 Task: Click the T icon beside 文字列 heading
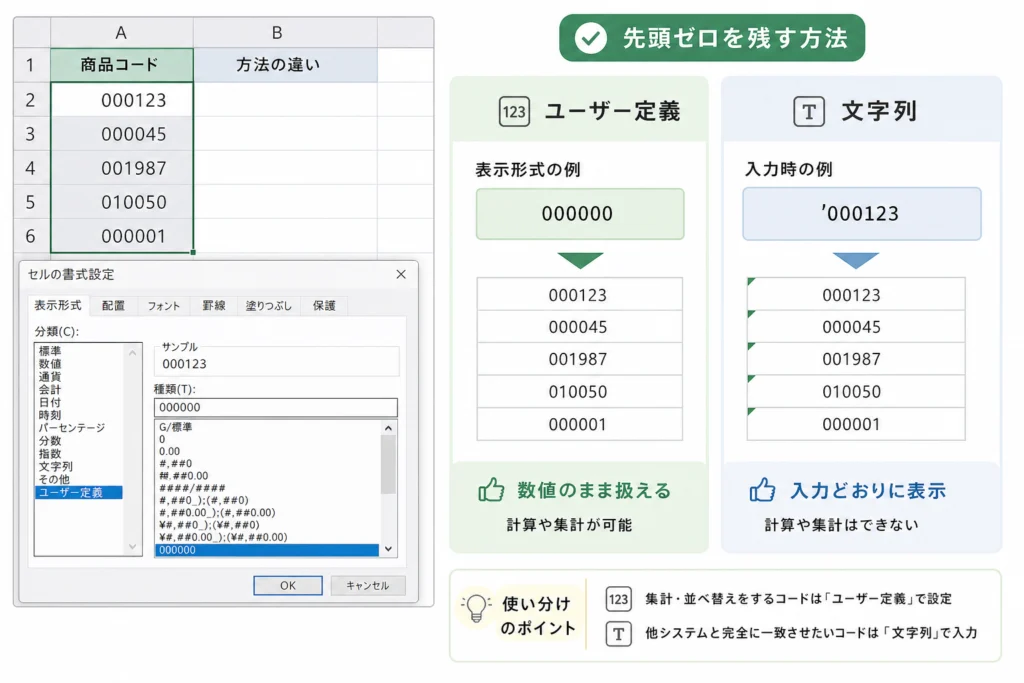[x=808, y=112]
